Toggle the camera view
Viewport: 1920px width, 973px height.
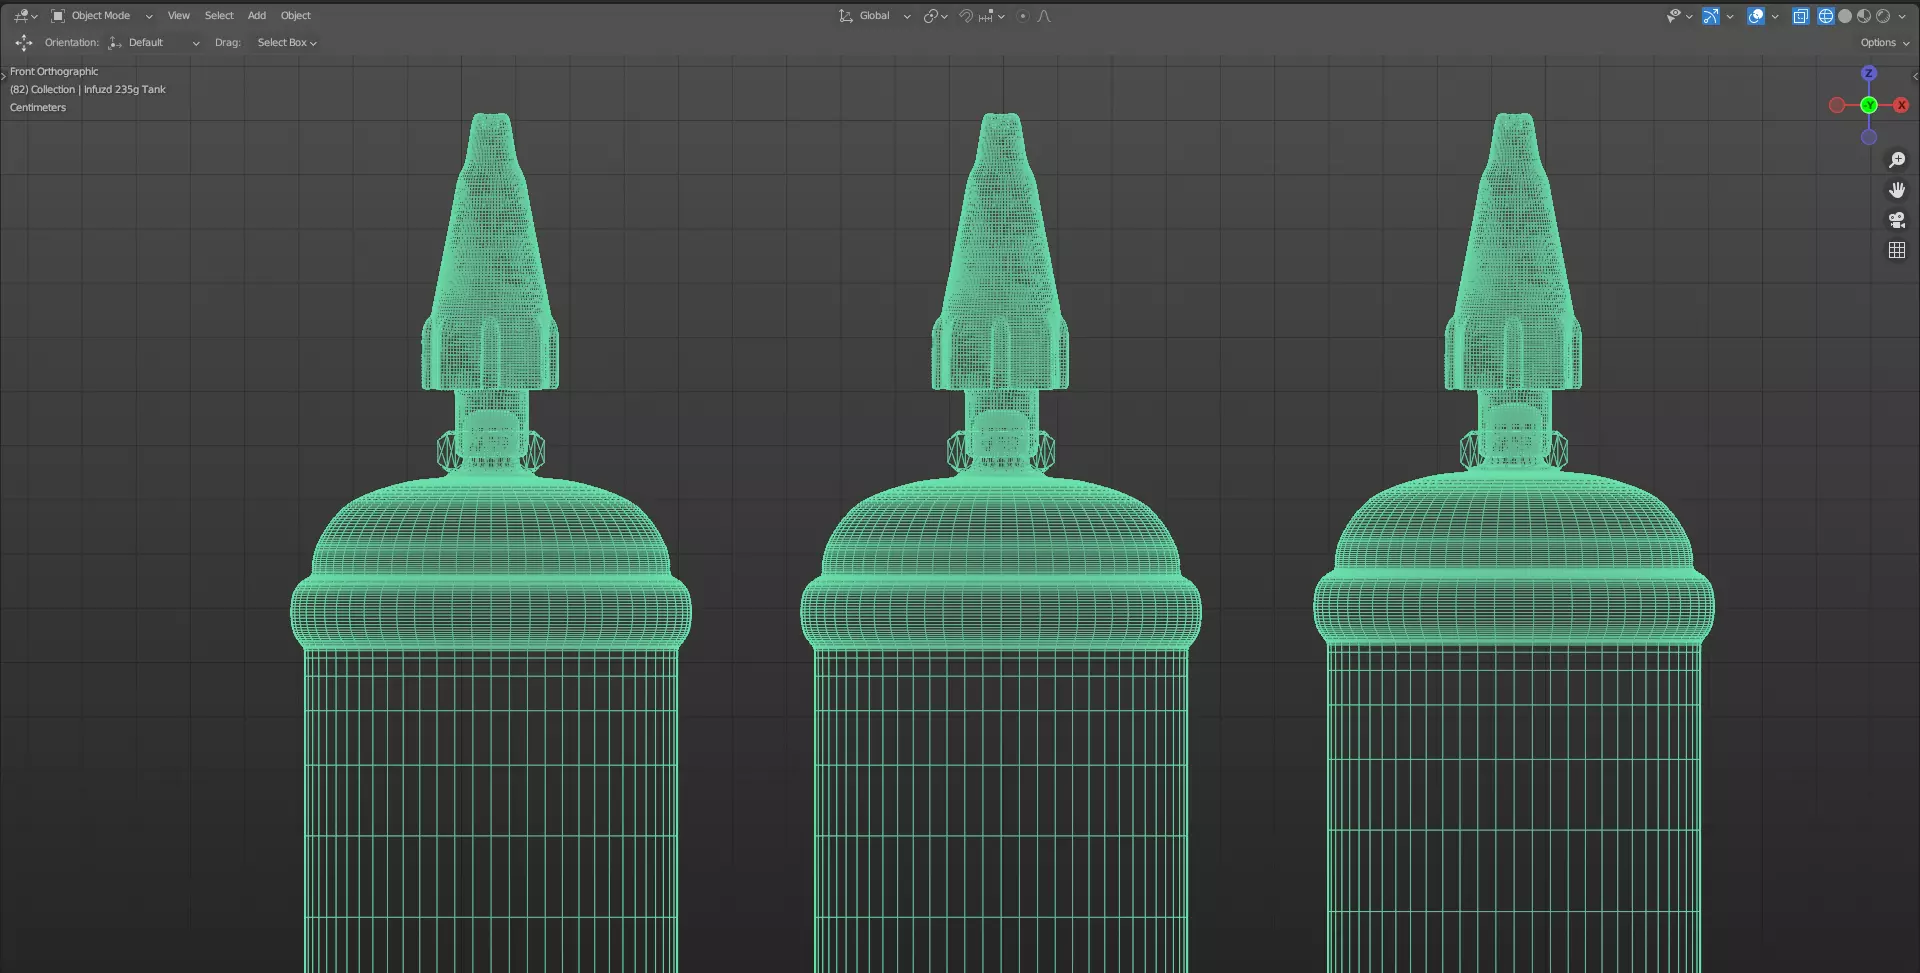(1897, 220)
